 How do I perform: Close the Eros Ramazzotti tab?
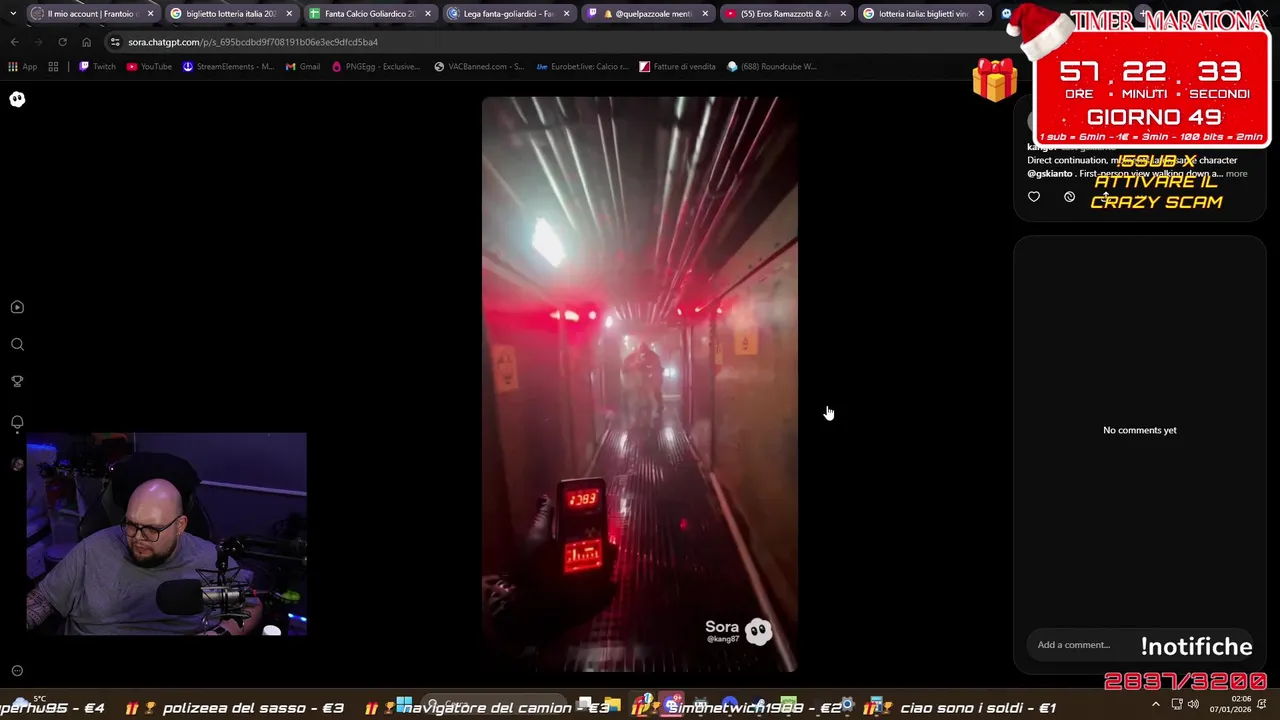[x=843, y=14]
